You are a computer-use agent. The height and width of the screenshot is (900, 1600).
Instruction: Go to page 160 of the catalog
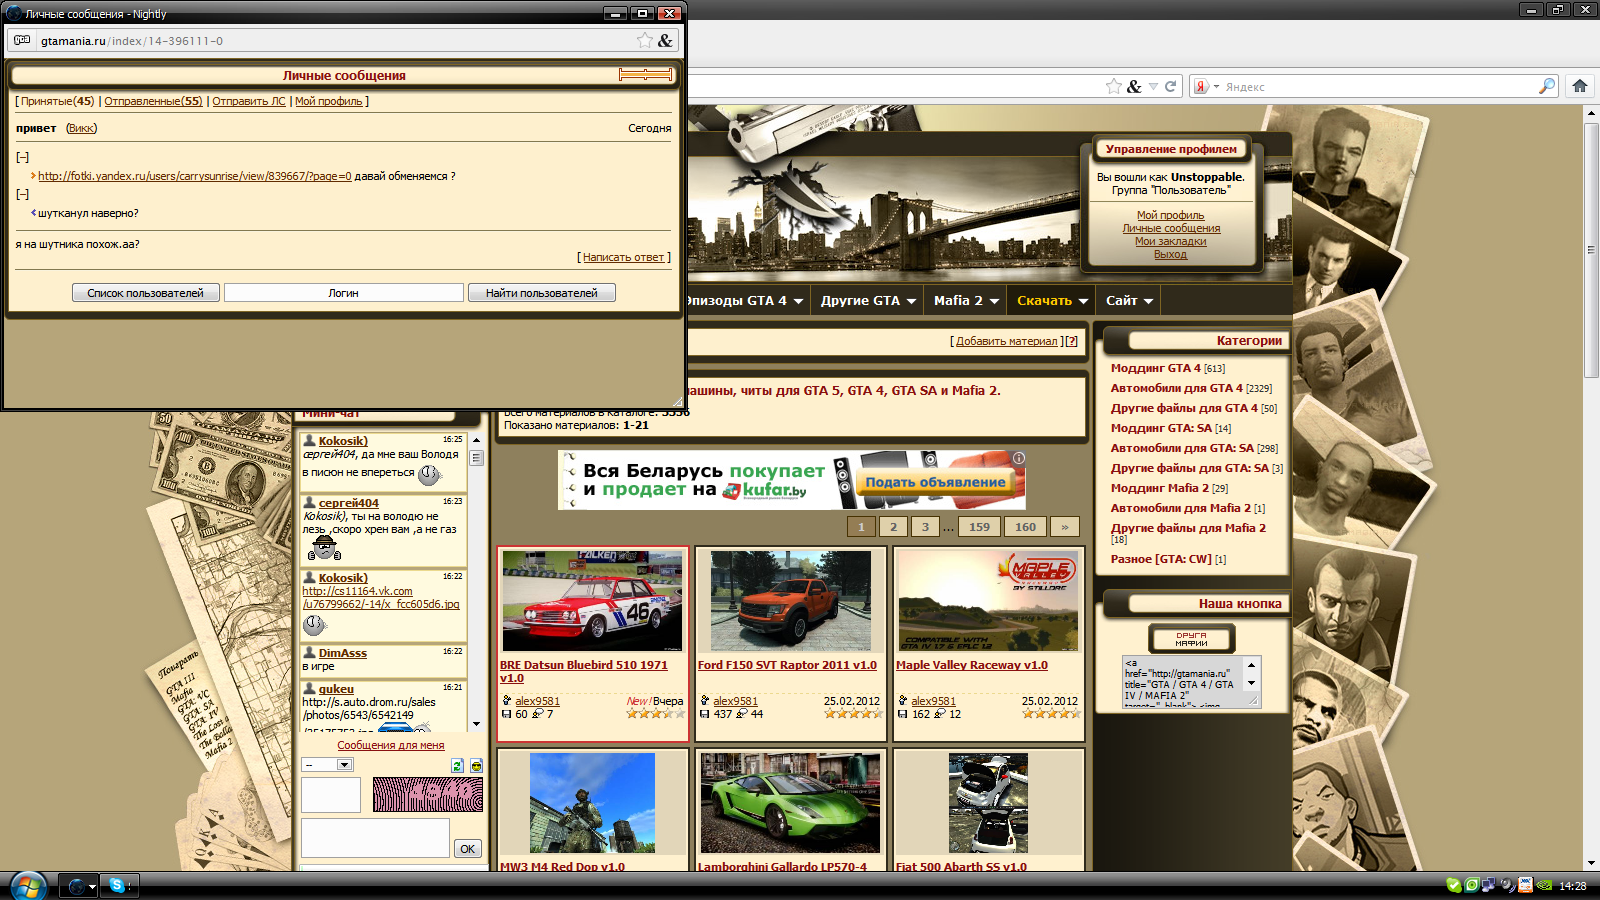1025,526
